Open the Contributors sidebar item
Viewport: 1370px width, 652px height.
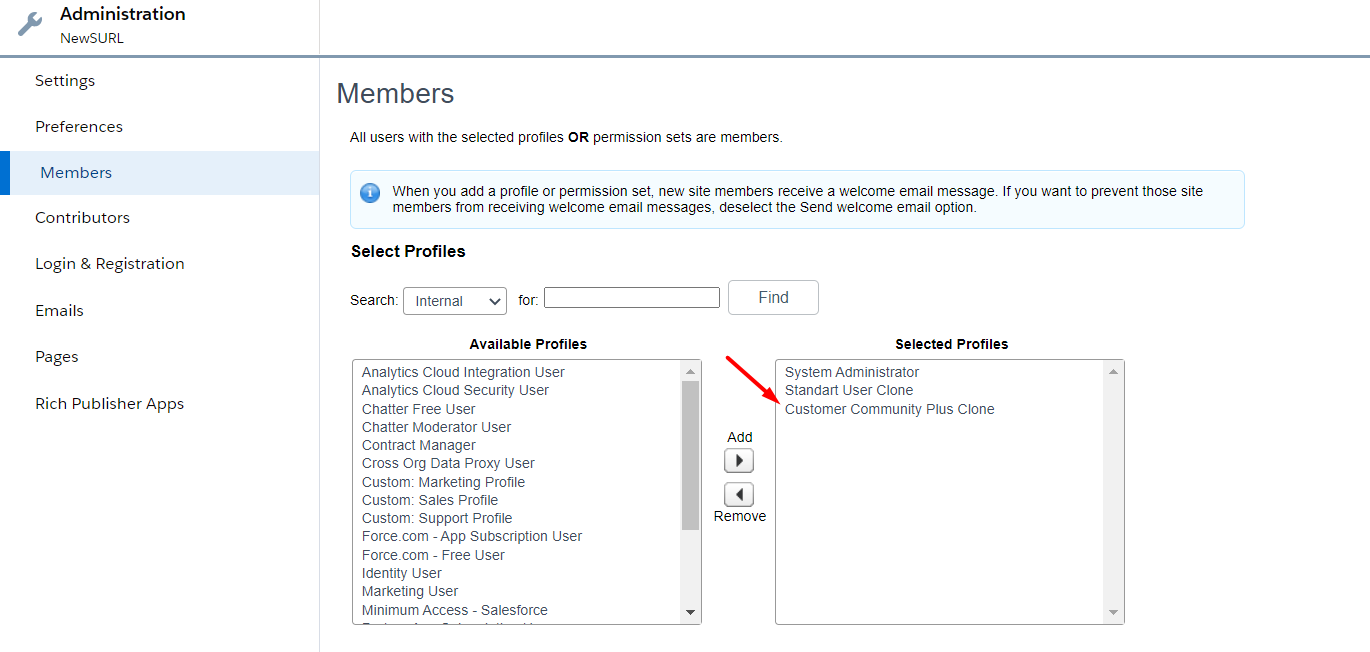tap(82, 218)
